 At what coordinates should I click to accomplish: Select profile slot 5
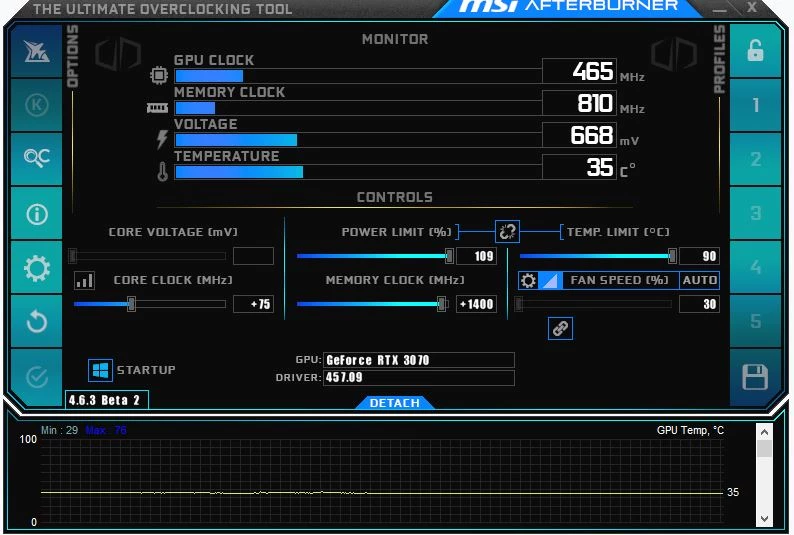click(x=755, y=321)
